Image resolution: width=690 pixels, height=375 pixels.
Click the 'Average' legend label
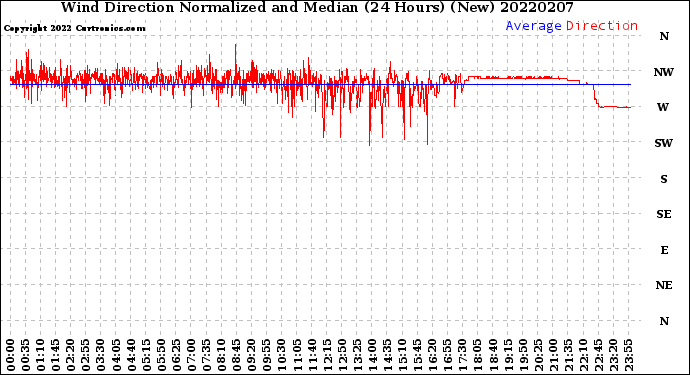[533, 26]
